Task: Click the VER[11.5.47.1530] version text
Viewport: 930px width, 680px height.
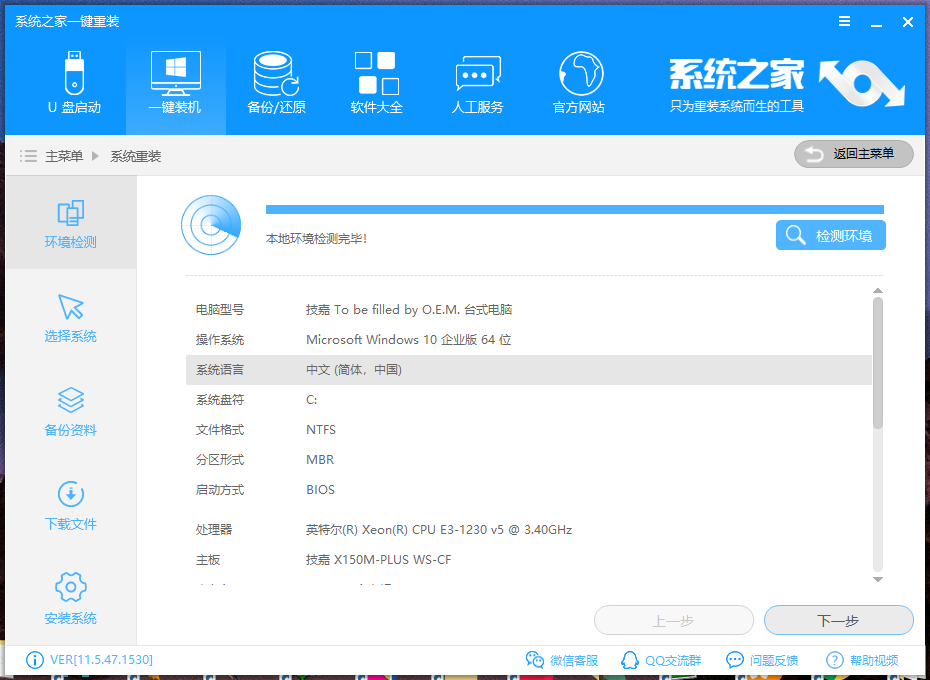Action: (101, 660)
